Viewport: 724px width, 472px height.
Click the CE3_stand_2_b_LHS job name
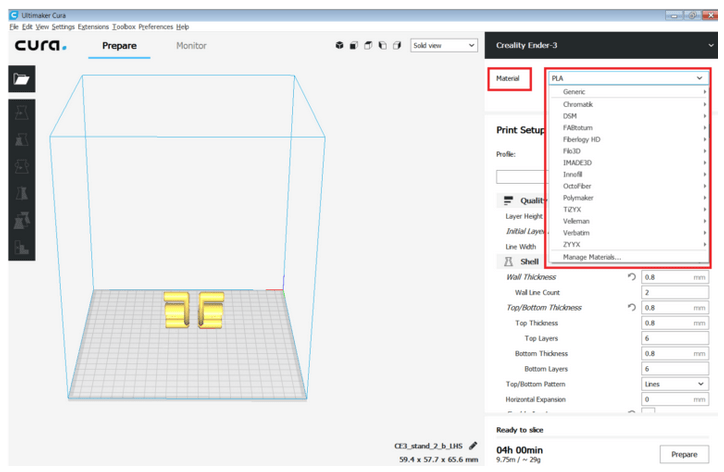(428, 446)
